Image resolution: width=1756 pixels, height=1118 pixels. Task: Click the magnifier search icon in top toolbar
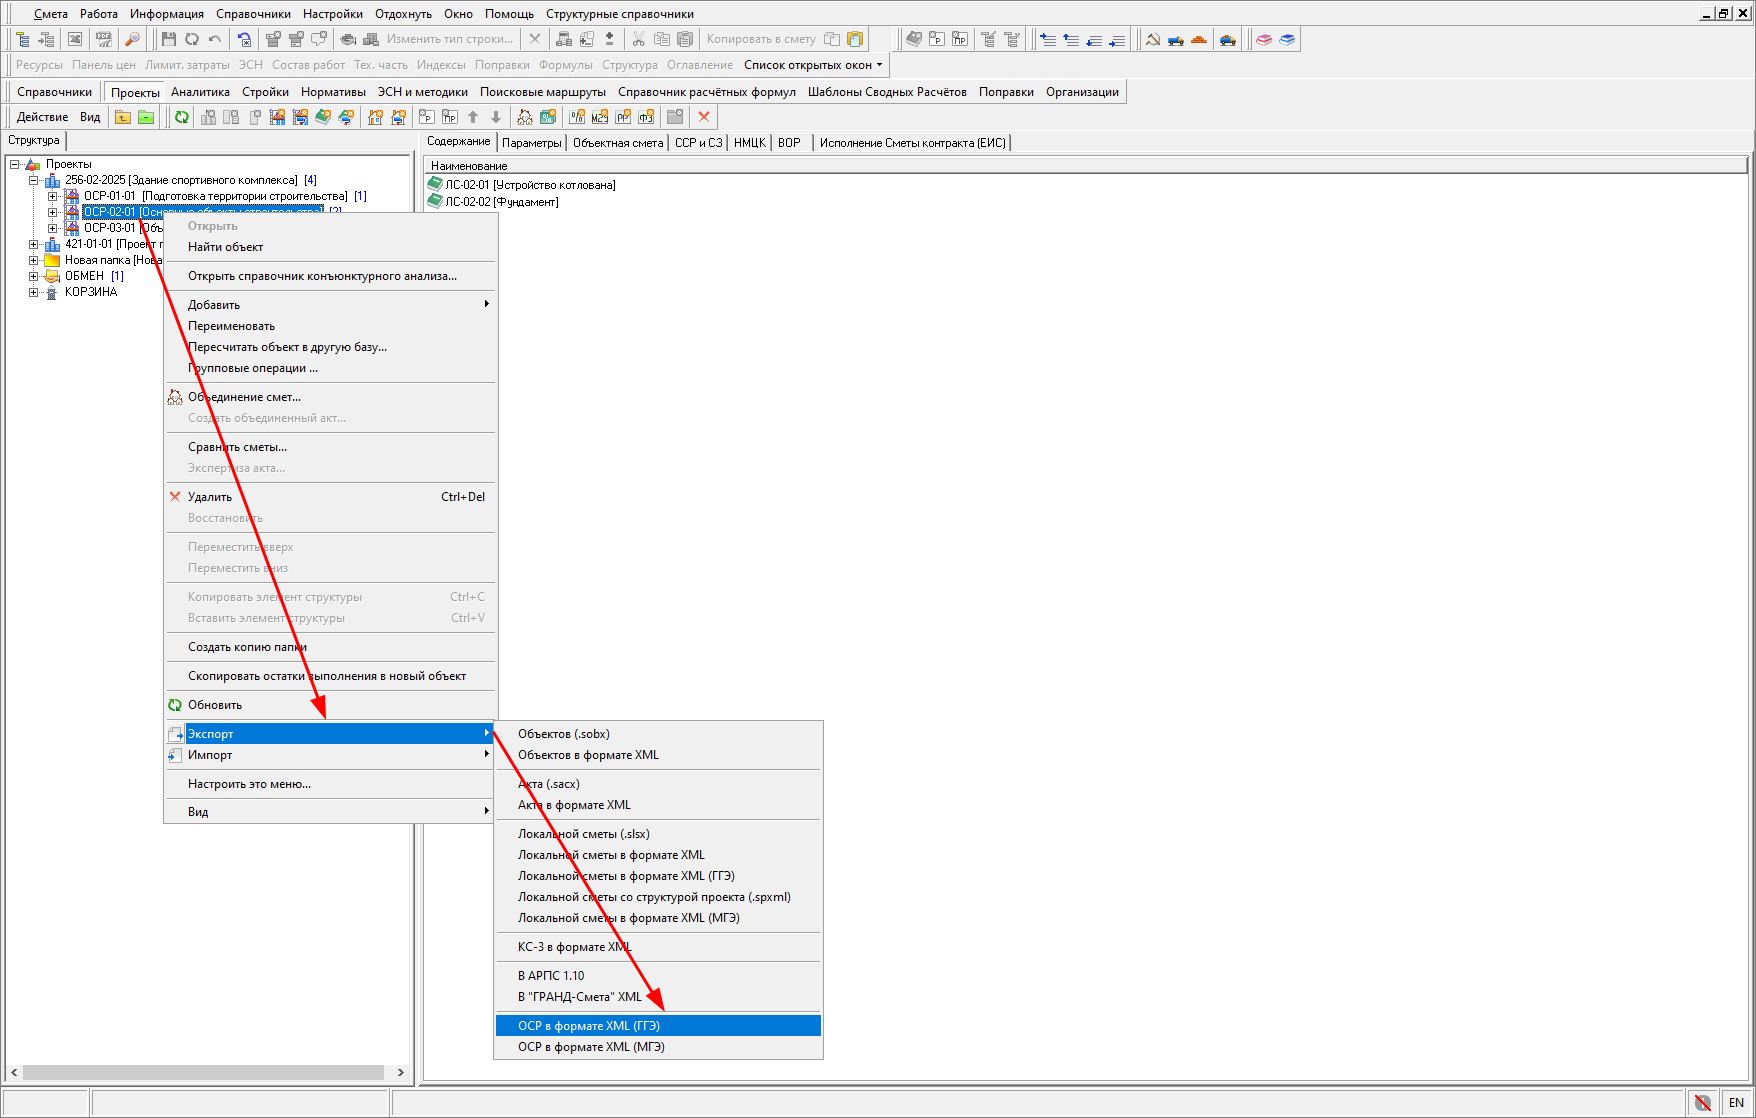point(132,39)
